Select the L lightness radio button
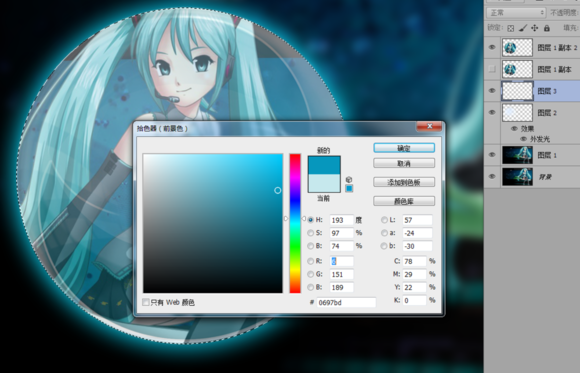580x373 pixels. (384, 220)
